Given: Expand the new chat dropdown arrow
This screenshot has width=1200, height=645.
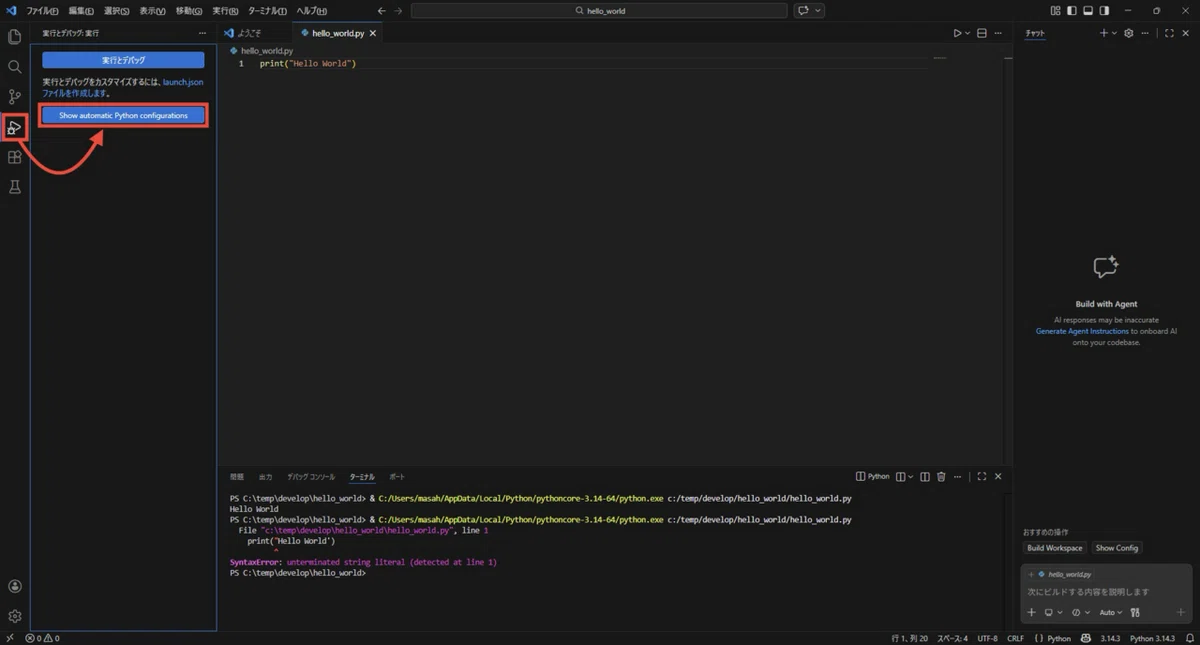Looking at the screenshot, I should point(1114,33).
